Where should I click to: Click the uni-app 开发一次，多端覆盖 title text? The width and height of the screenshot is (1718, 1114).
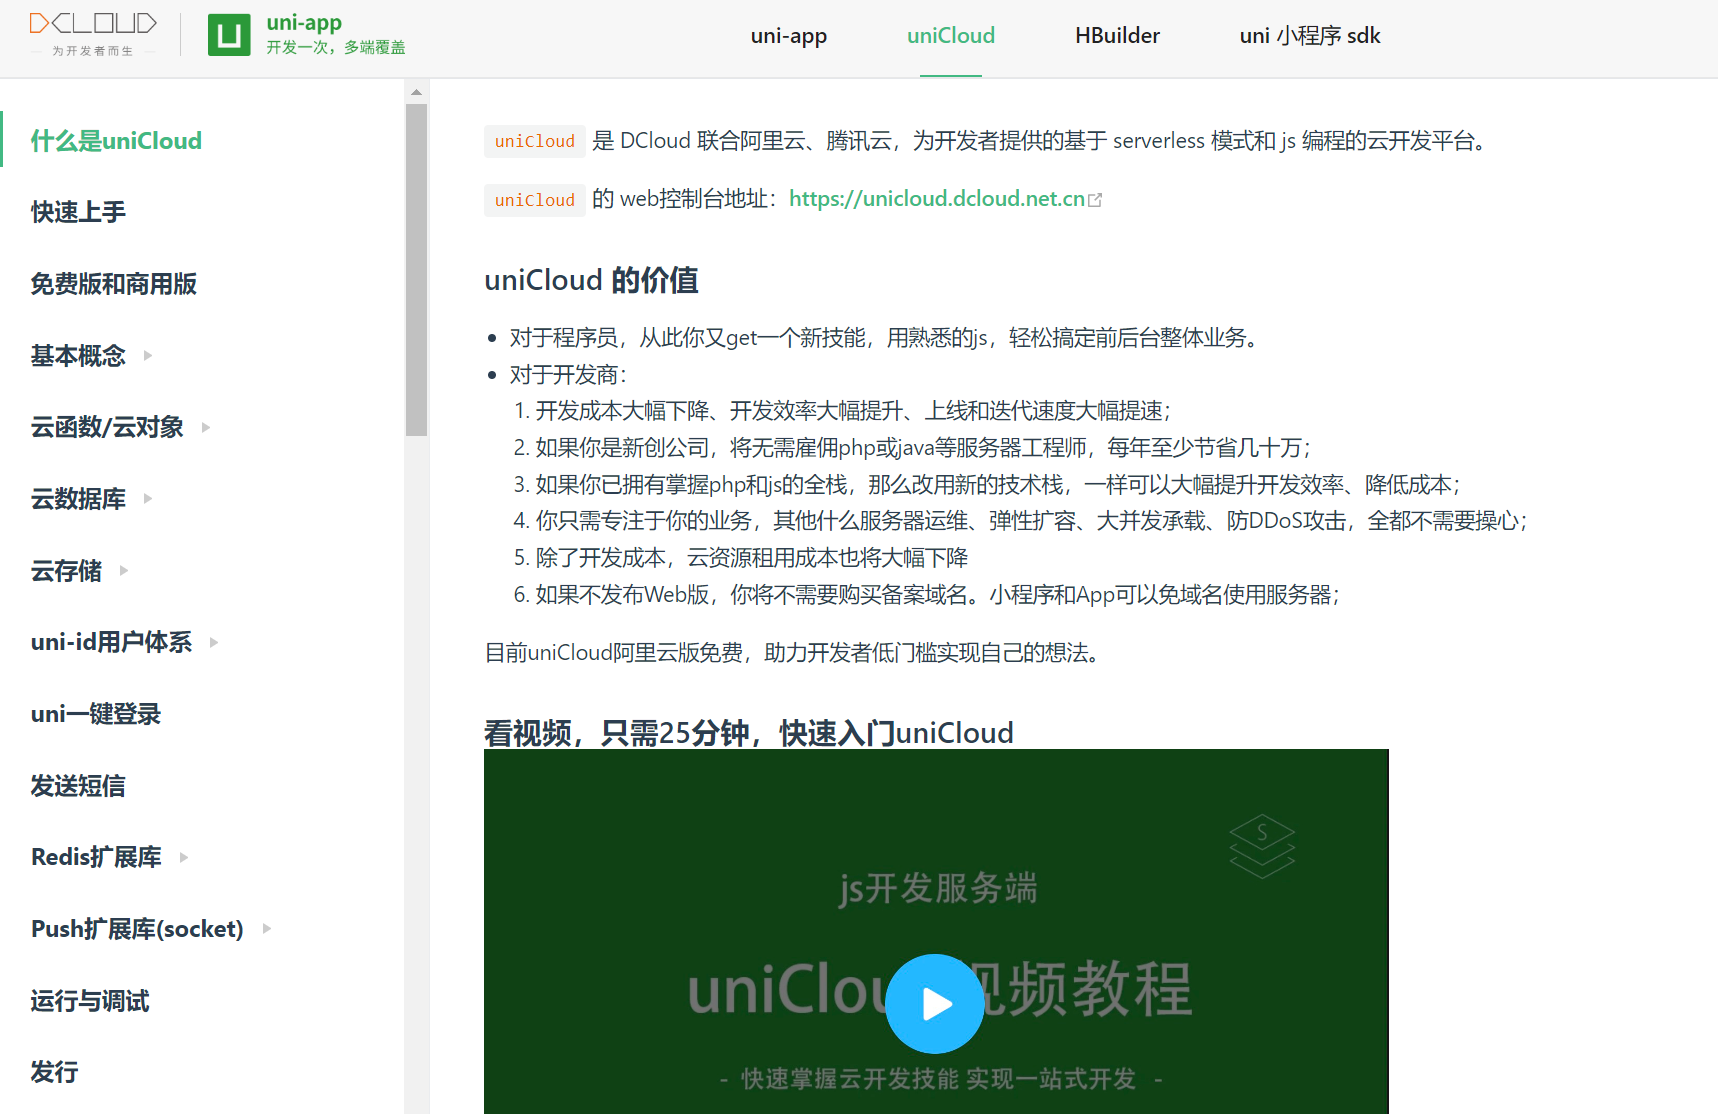tap(336, 34)
